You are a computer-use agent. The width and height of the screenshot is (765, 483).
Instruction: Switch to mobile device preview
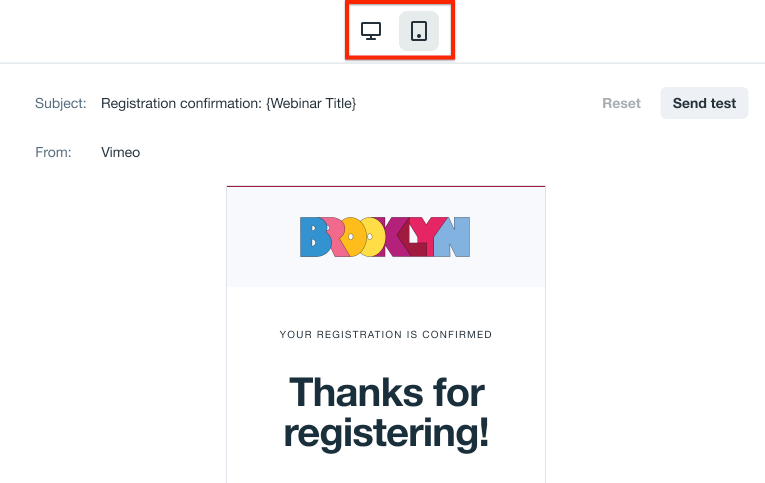[x=419, y=31]
